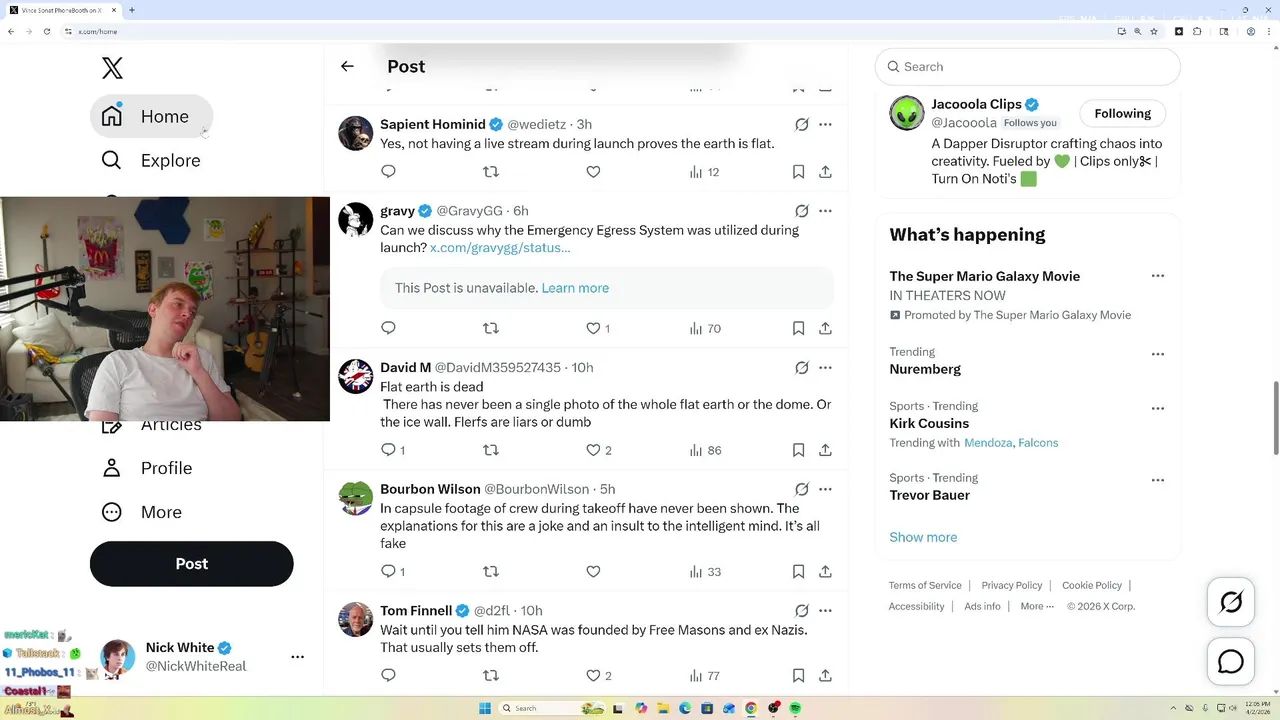The width and height of the screenshot is (1280, 720).
Task: Click the Search input field
Action: click(x=1028, y=67)
